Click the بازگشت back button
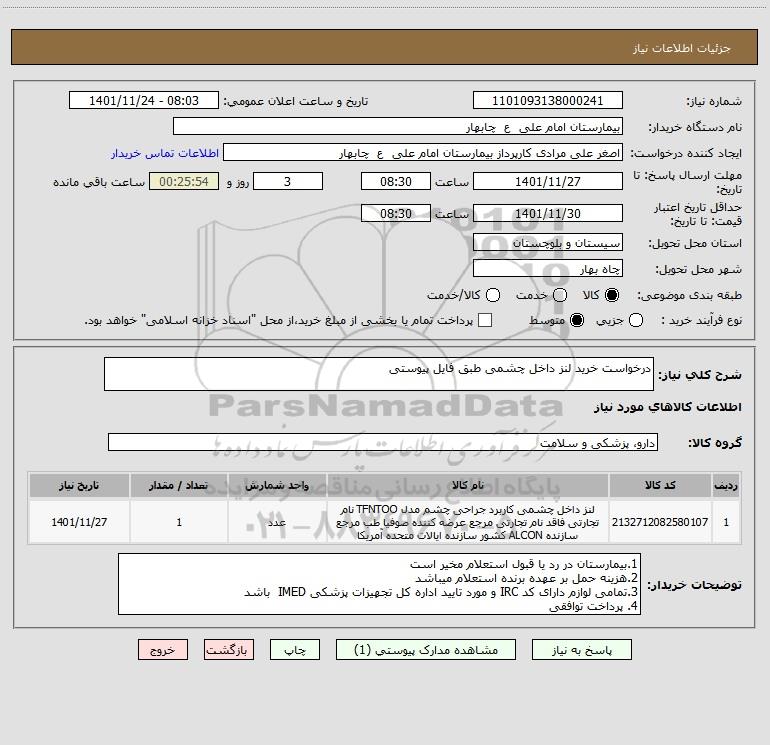The height and width of the screenshot is (745, 770). point(229,650)
